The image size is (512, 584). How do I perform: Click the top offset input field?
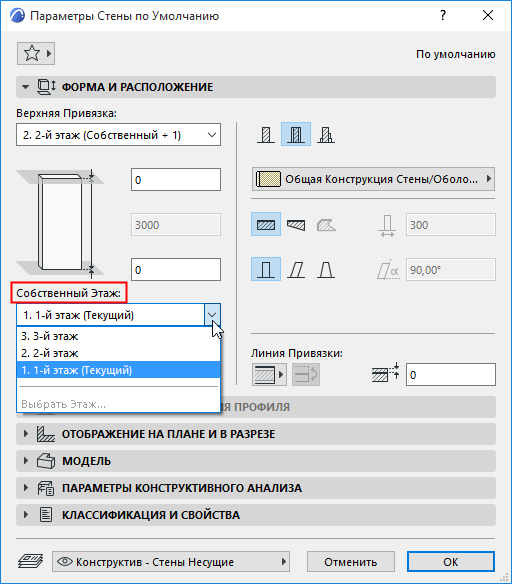point(176,180)
